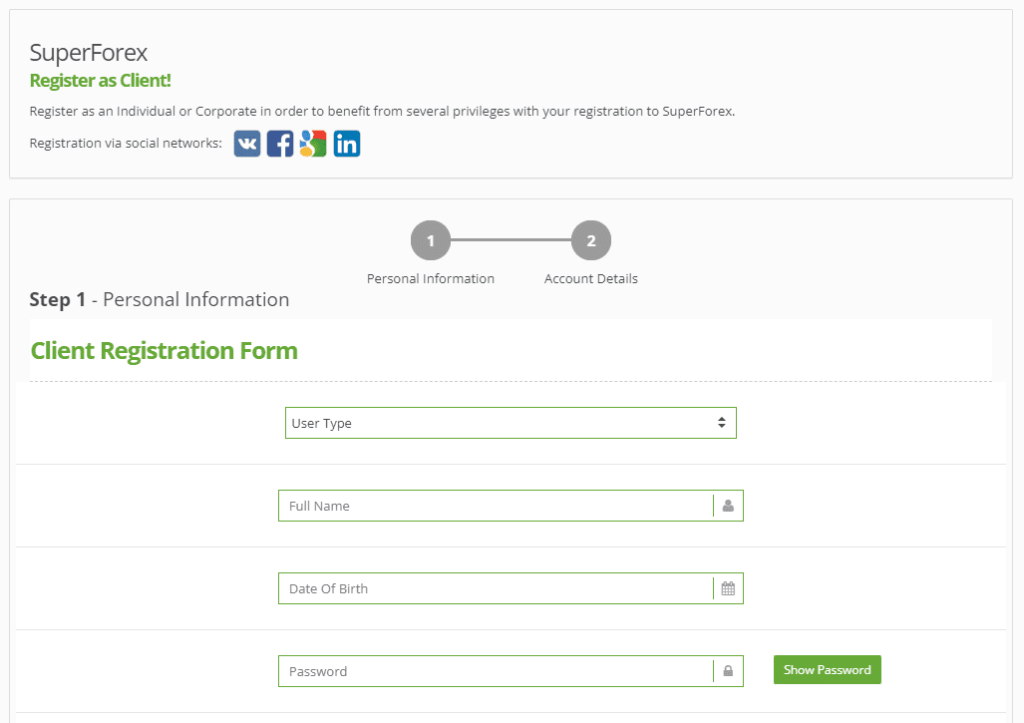This screenshot has width=1024, height=723.
Task: Go to step 1 circle
Action: click(430, 240)
